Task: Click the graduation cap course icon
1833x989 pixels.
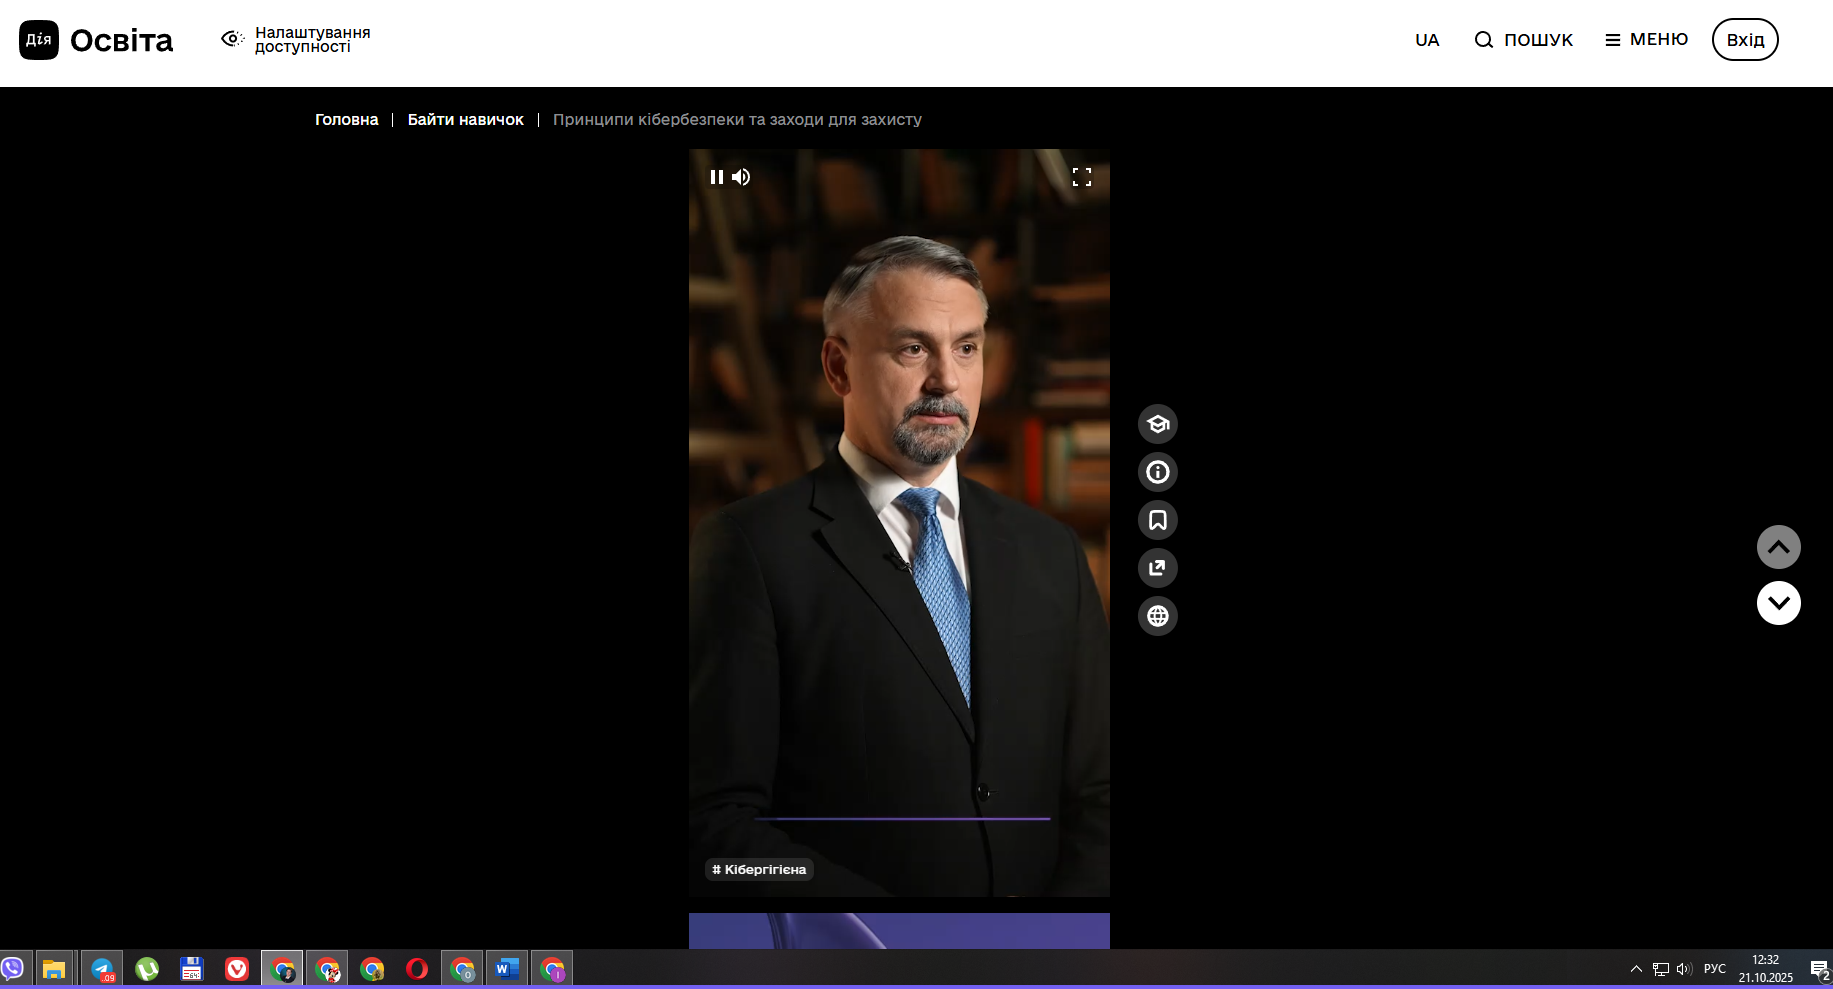Action: [x=1157, y=424]
